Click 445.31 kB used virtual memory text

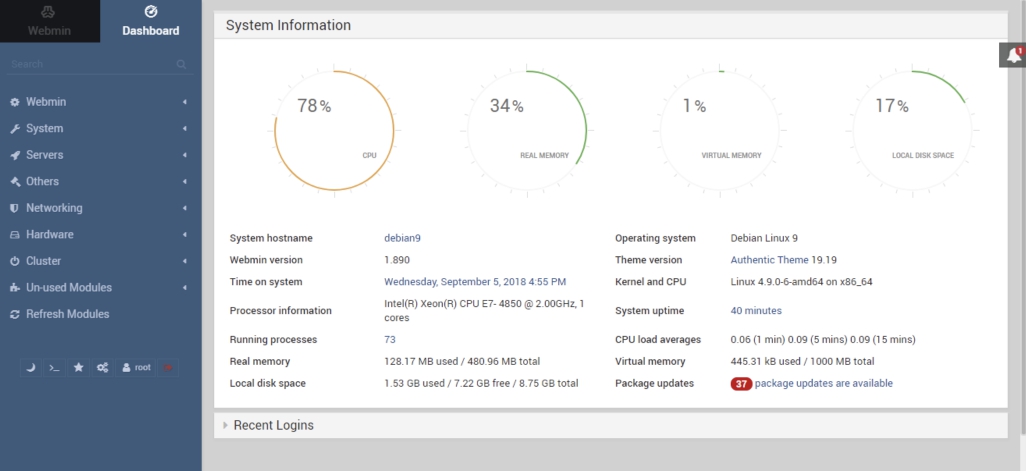(x=802, y=361)
